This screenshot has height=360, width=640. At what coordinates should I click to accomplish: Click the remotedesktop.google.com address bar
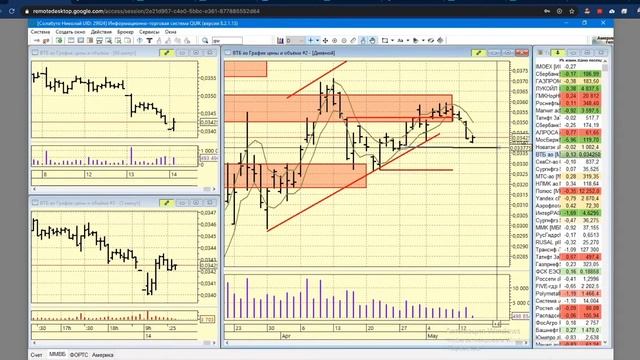point(146,11)
